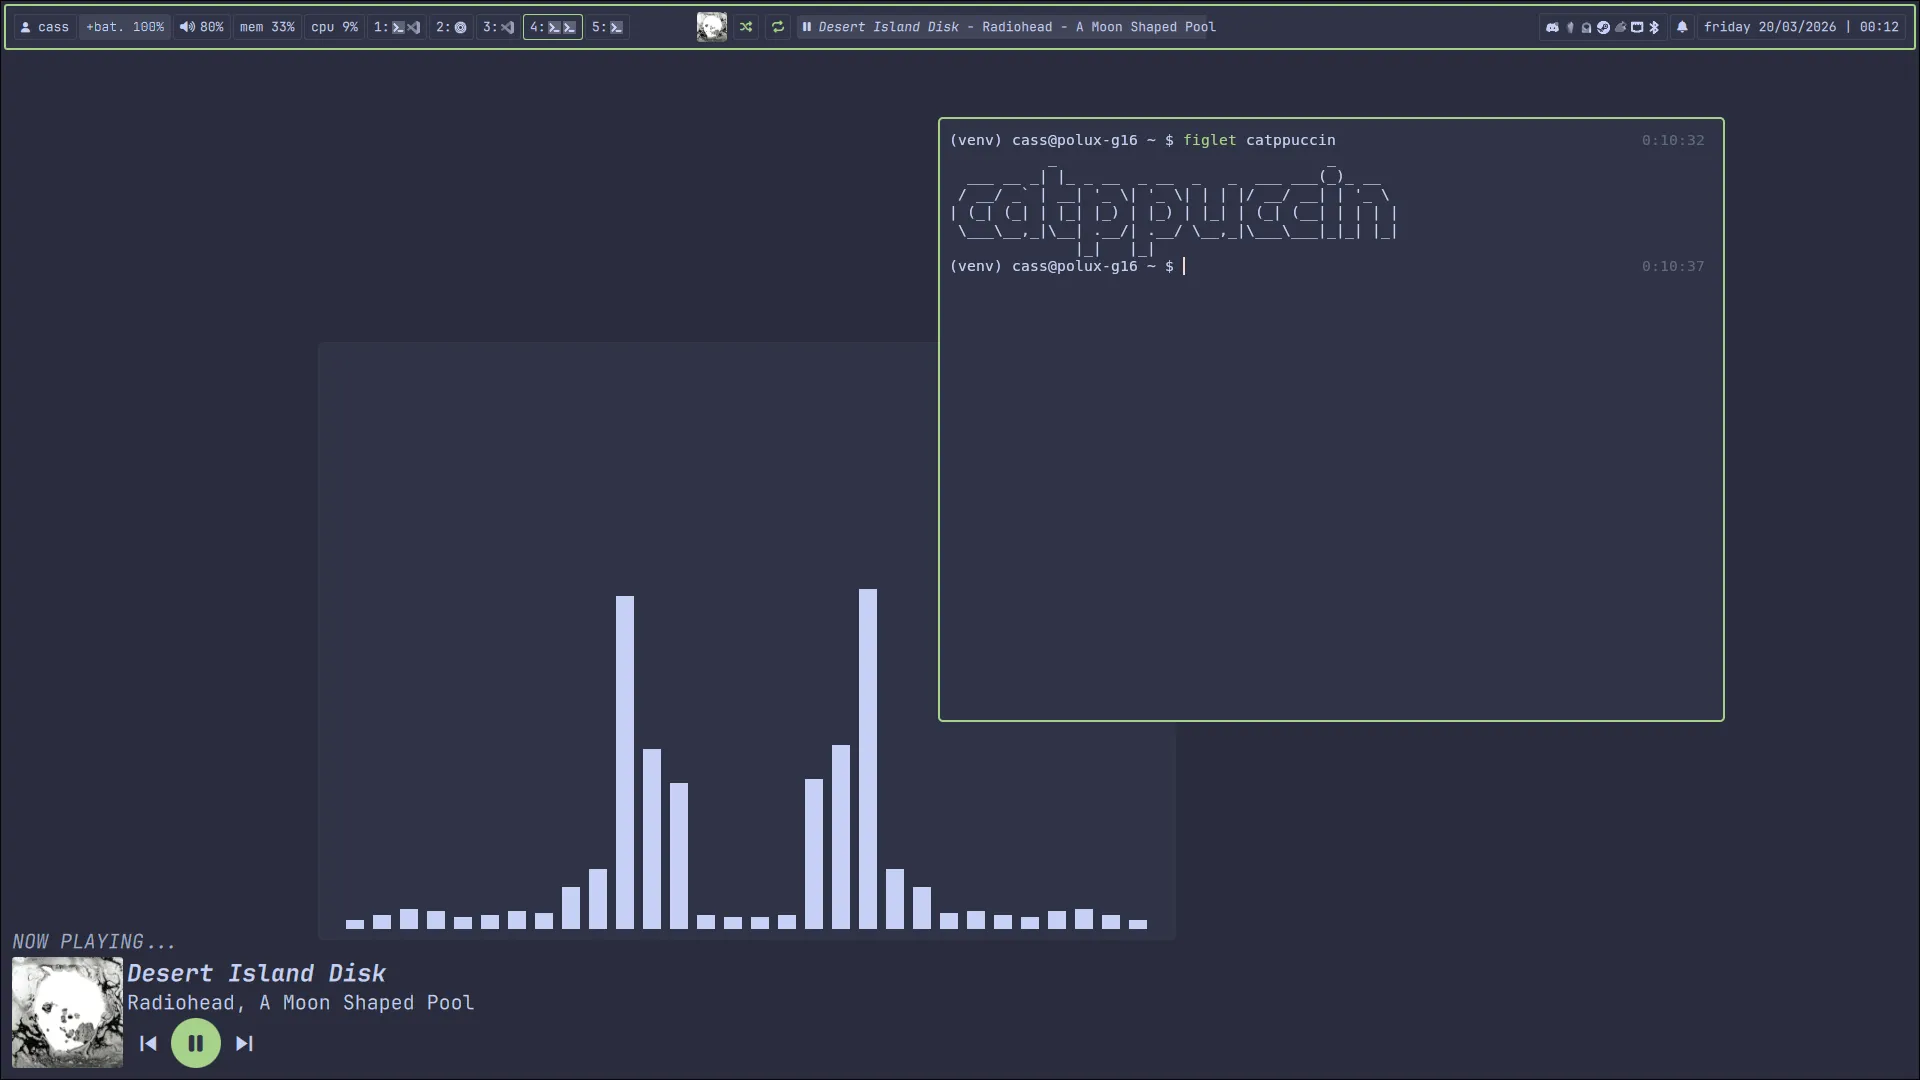The height and width of the screenshot is (1080, 1920).
Task: Click the Steam tray icon
Action: [1602, 27]
